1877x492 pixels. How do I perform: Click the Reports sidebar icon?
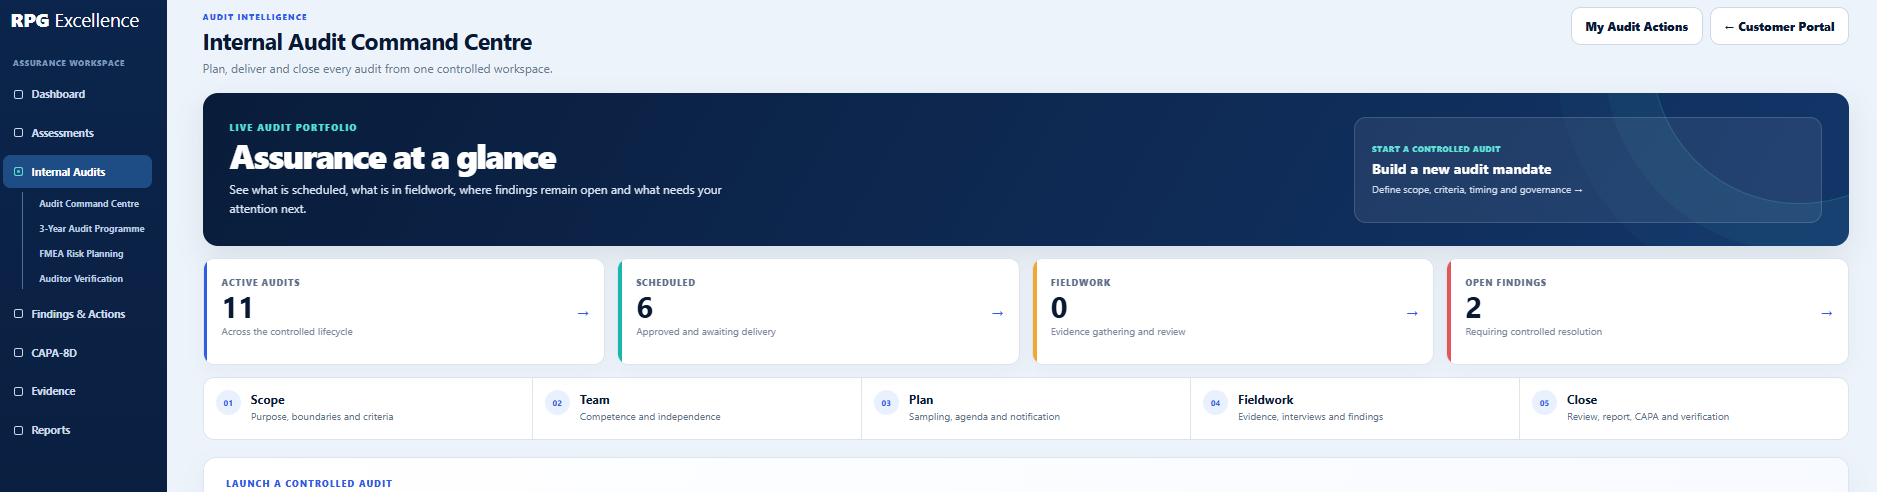pos(18,430)
